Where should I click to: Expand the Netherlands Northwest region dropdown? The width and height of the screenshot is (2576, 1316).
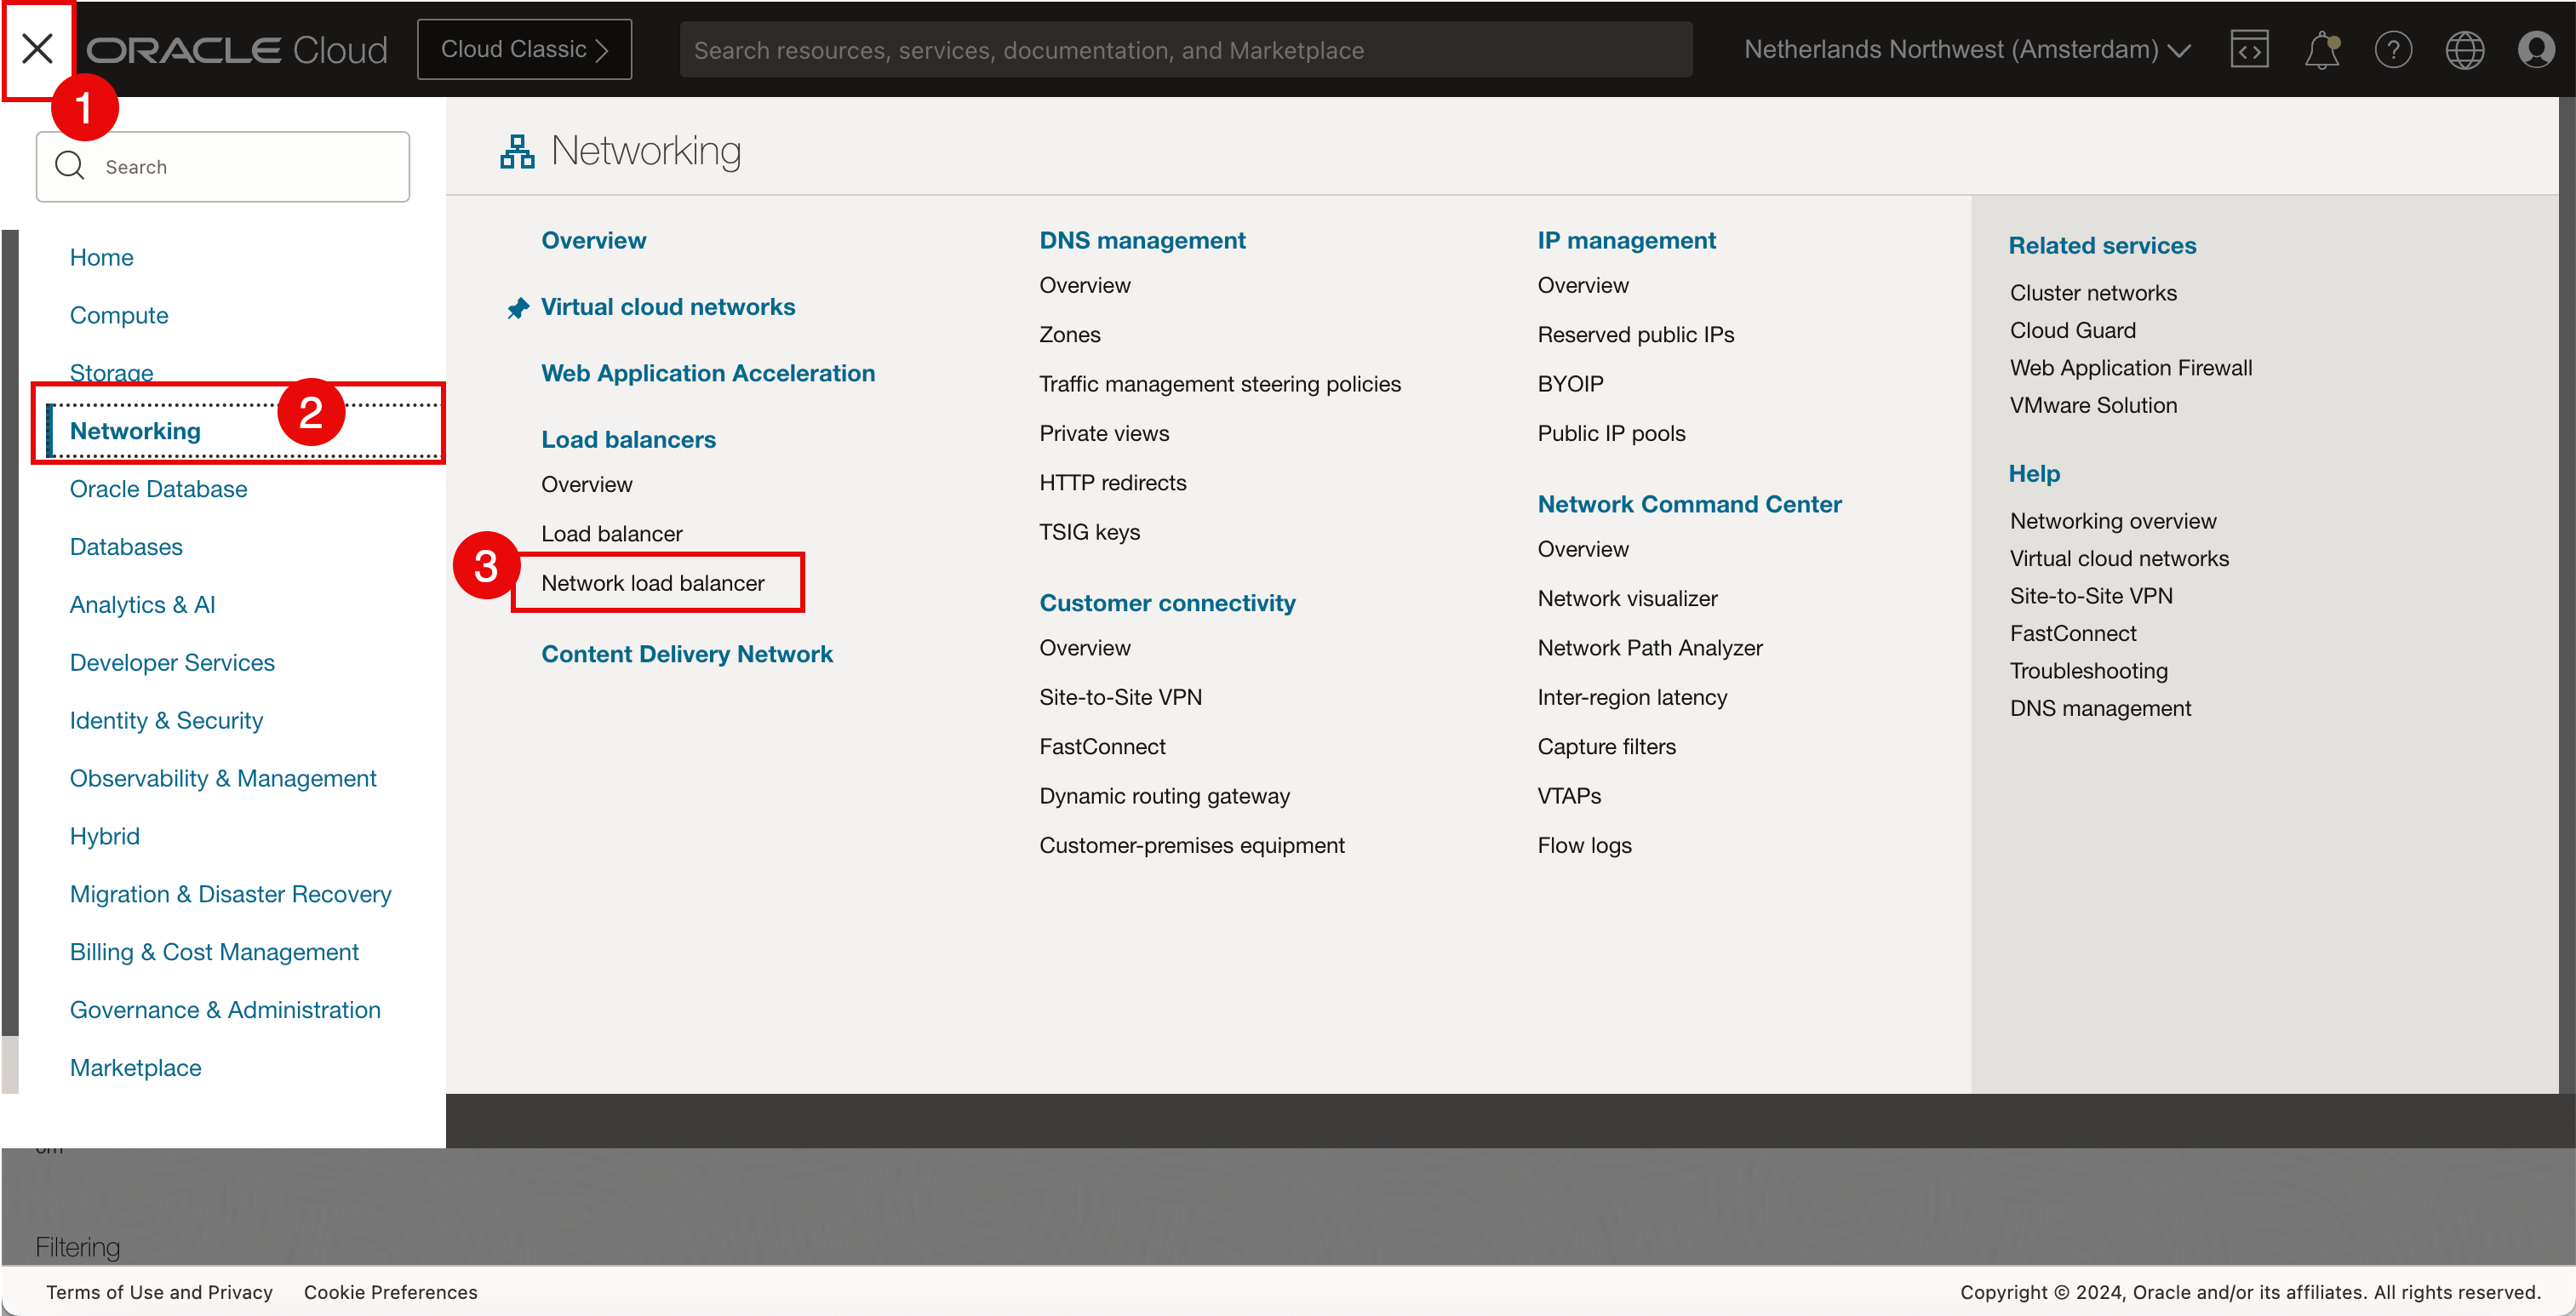pos(1966,49)
